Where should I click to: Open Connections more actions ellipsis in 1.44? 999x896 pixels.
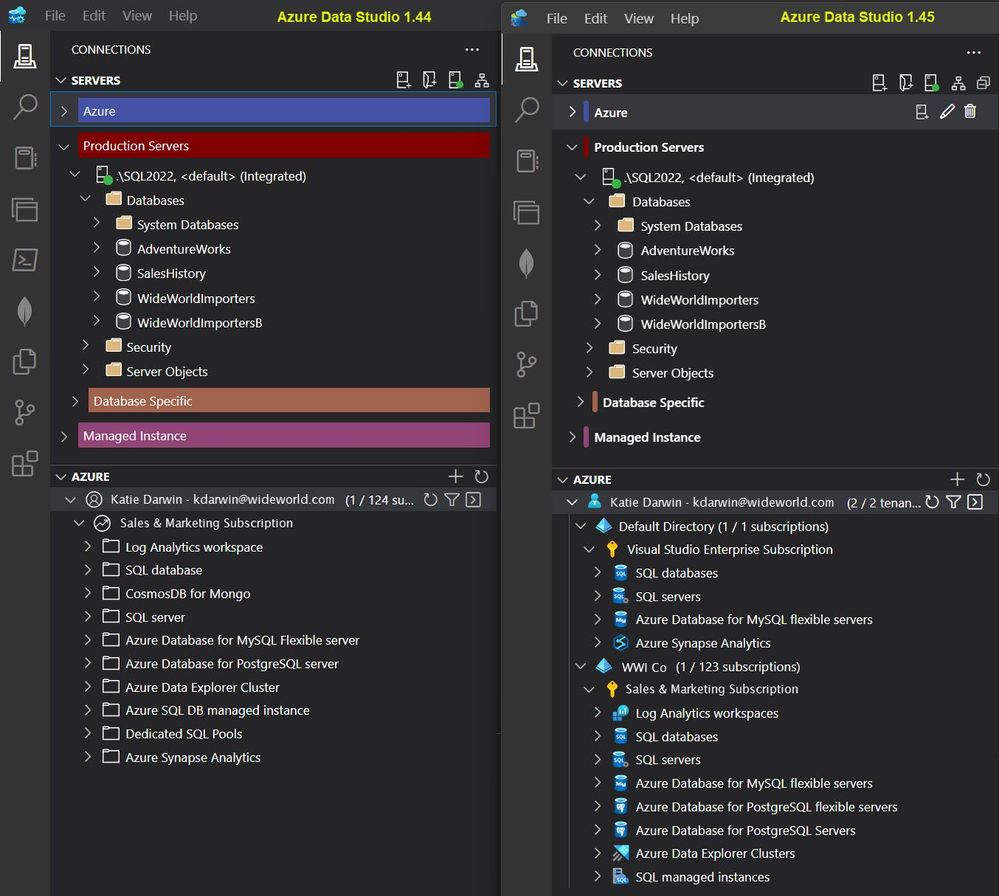[x=471, y=49]
